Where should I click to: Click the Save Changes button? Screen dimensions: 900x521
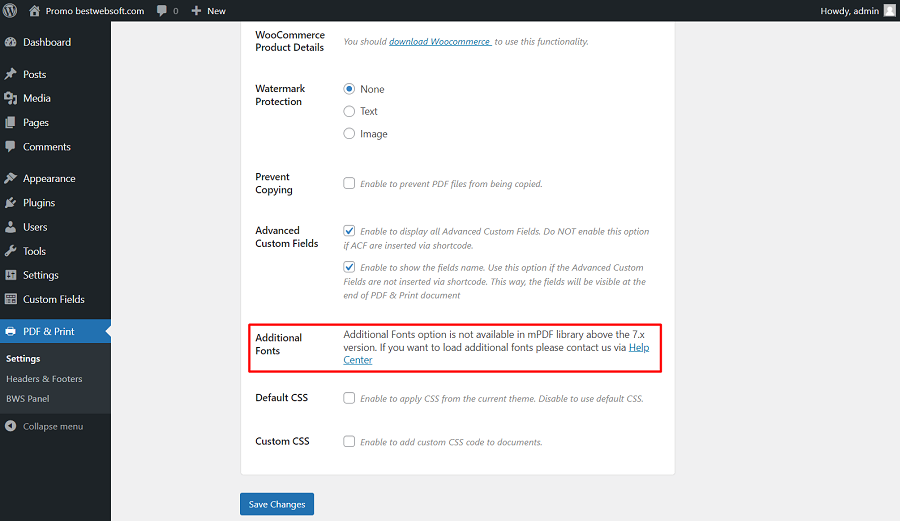[x=277, y=504]
